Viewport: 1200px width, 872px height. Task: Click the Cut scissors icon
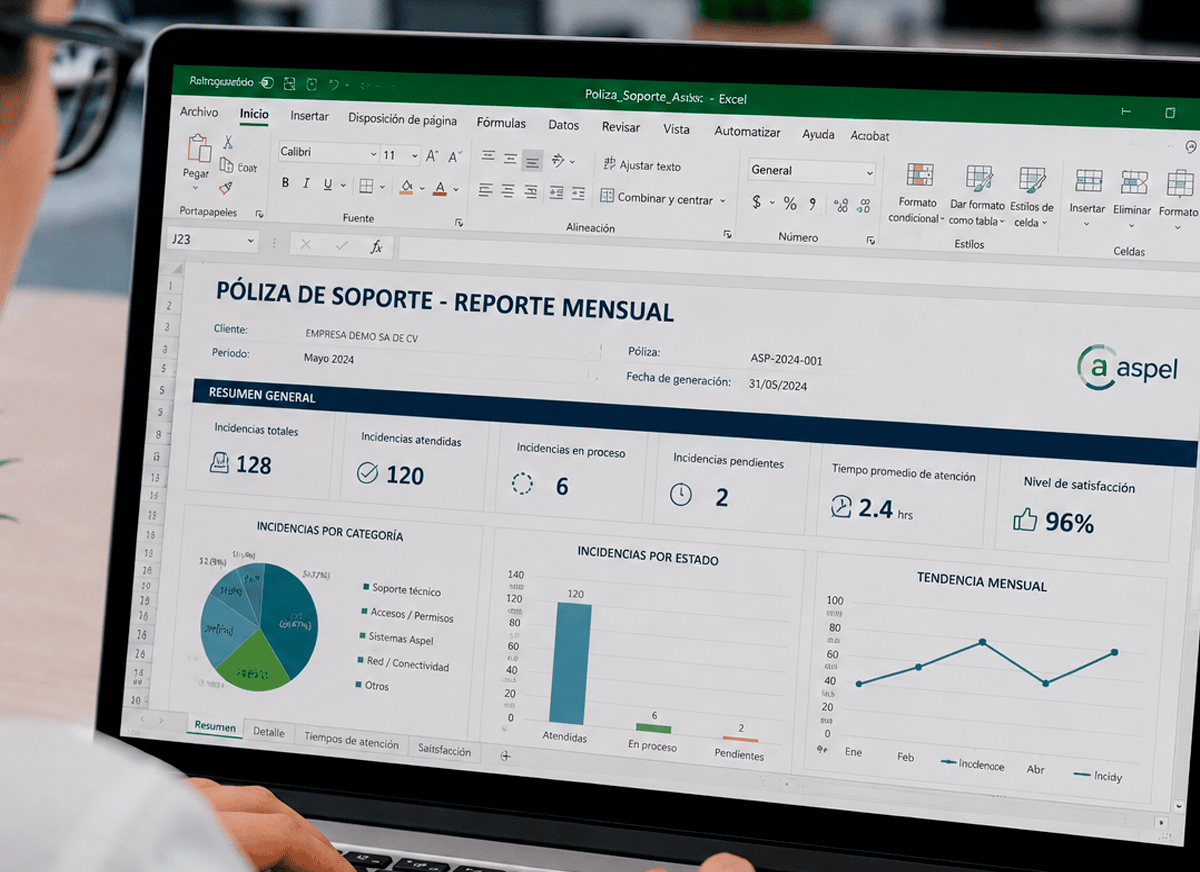click(x=229, y=143)
